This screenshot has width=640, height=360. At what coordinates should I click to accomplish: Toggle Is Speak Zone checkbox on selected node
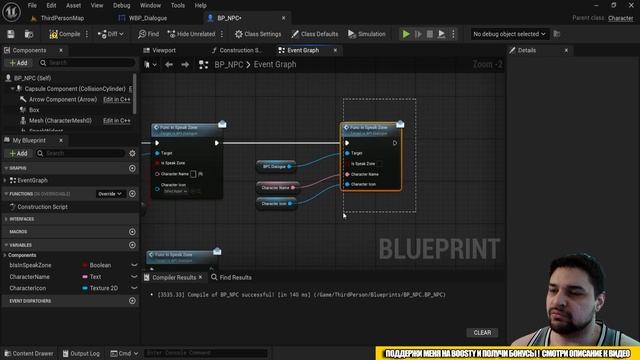(380, 164)
